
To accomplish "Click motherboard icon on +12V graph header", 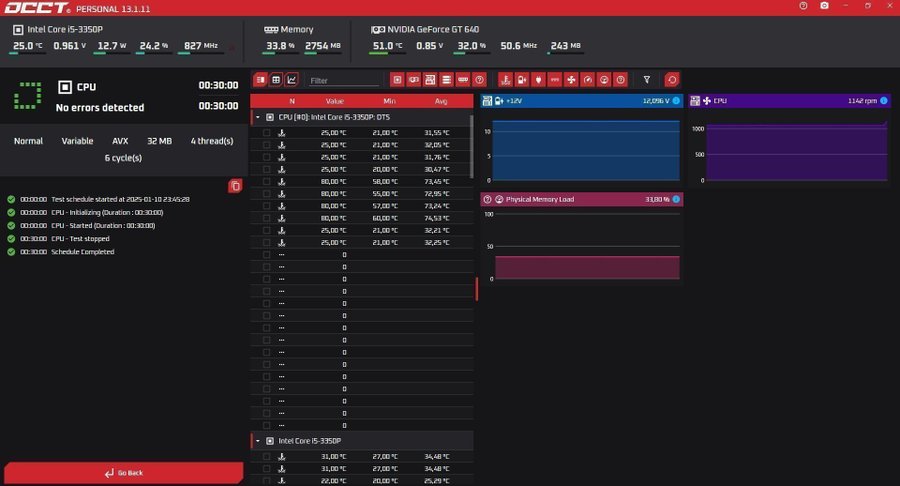I will (487, 101).
